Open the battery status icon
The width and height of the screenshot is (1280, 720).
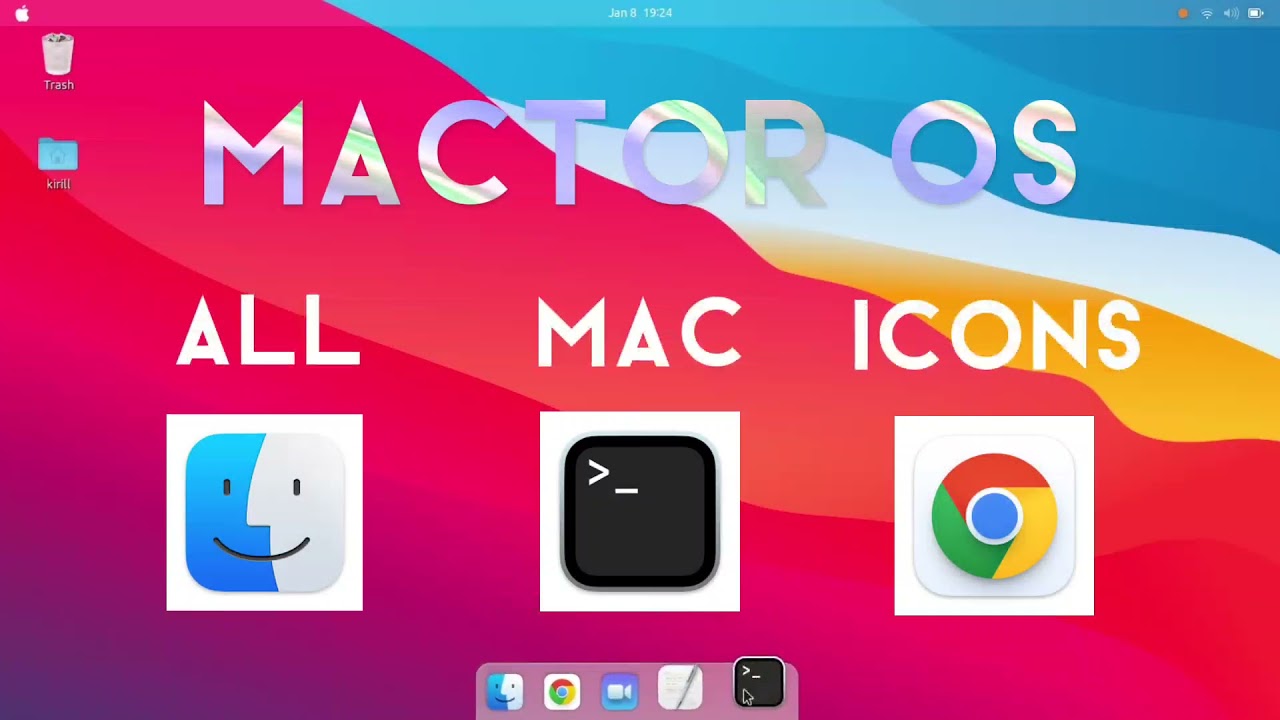click(x=1256, y=13)
